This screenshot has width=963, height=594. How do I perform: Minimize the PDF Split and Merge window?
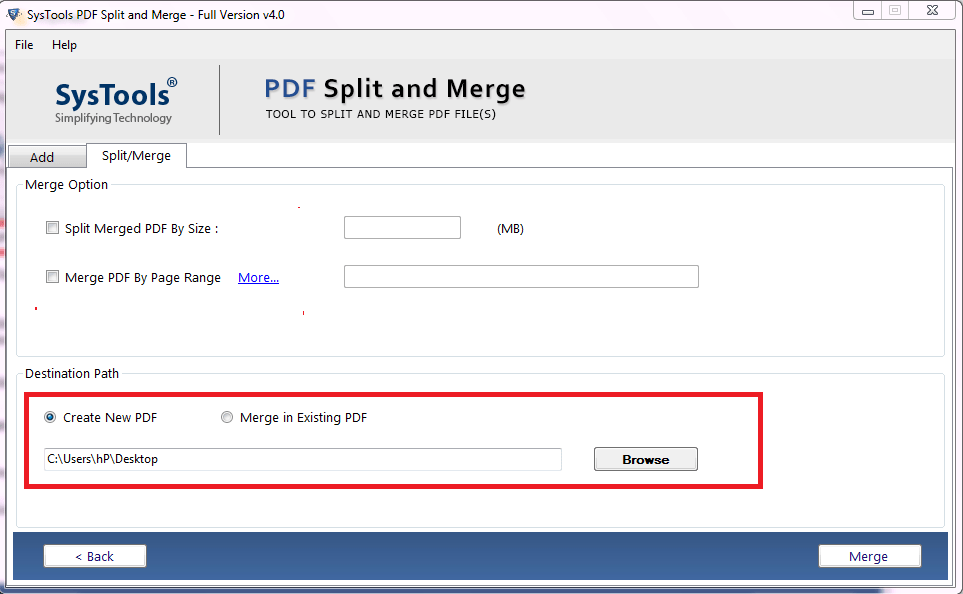[x=868, y=10]
